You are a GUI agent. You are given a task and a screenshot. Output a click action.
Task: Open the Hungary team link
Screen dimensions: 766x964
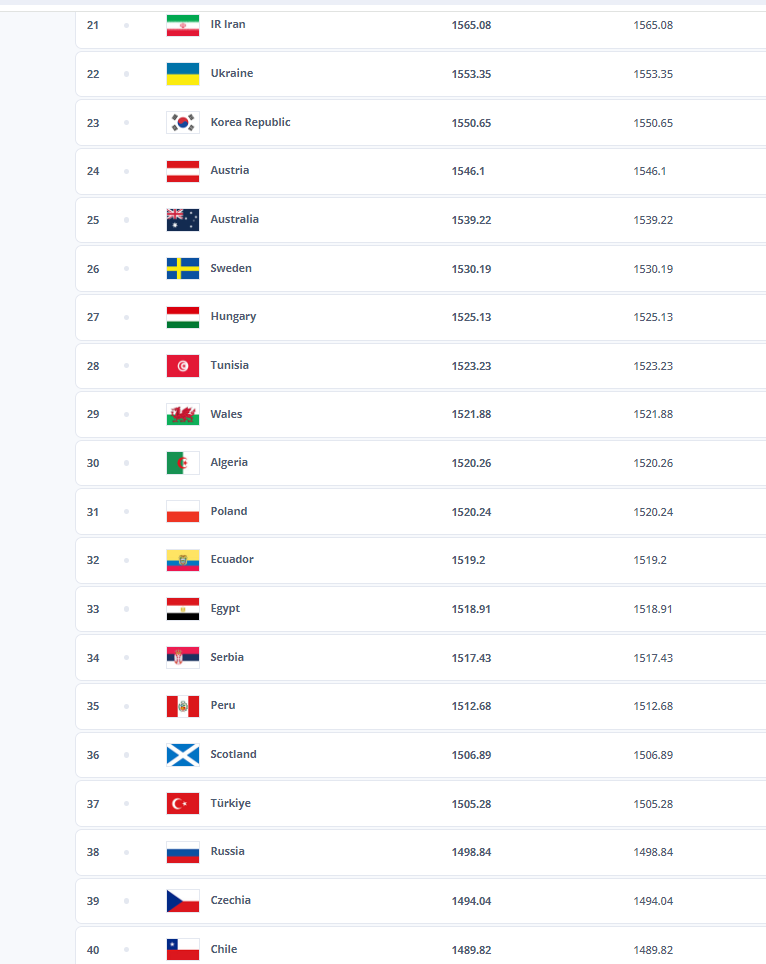(x=233, y=317)
